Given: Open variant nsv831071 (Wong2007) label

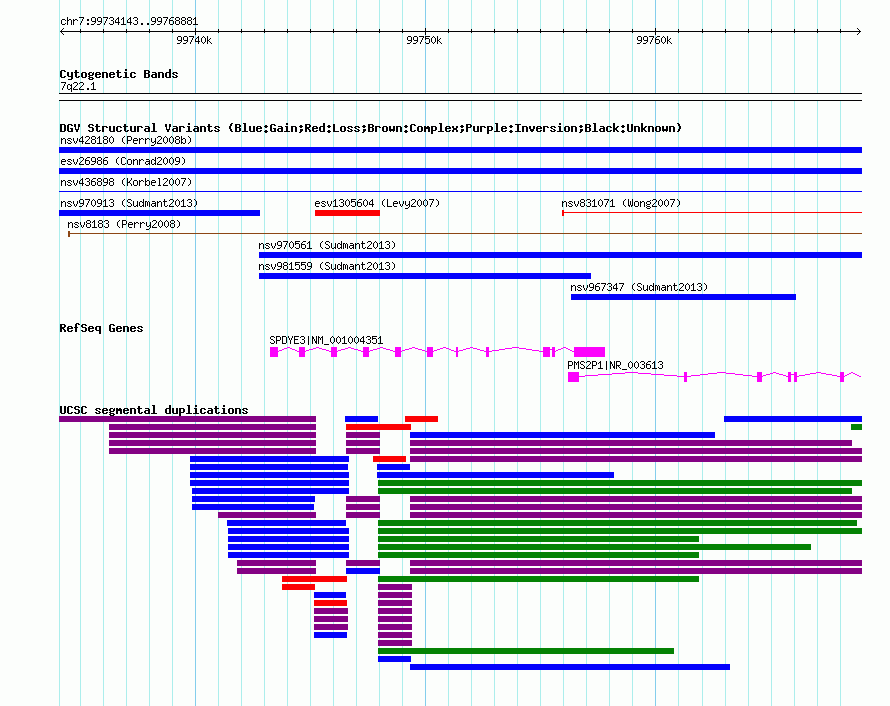Looking at the screenshot, I should 621,203.
